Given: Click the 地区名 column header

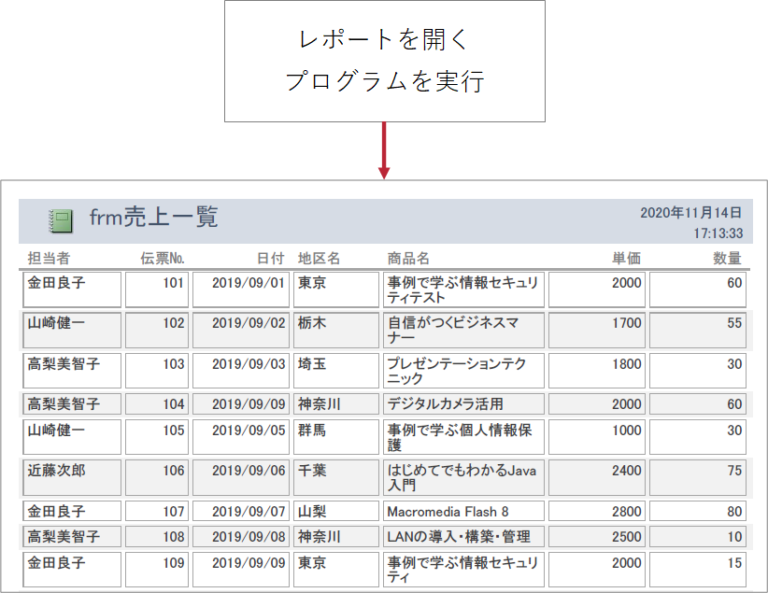Looking at the screenshot, I should coord(319,258).
